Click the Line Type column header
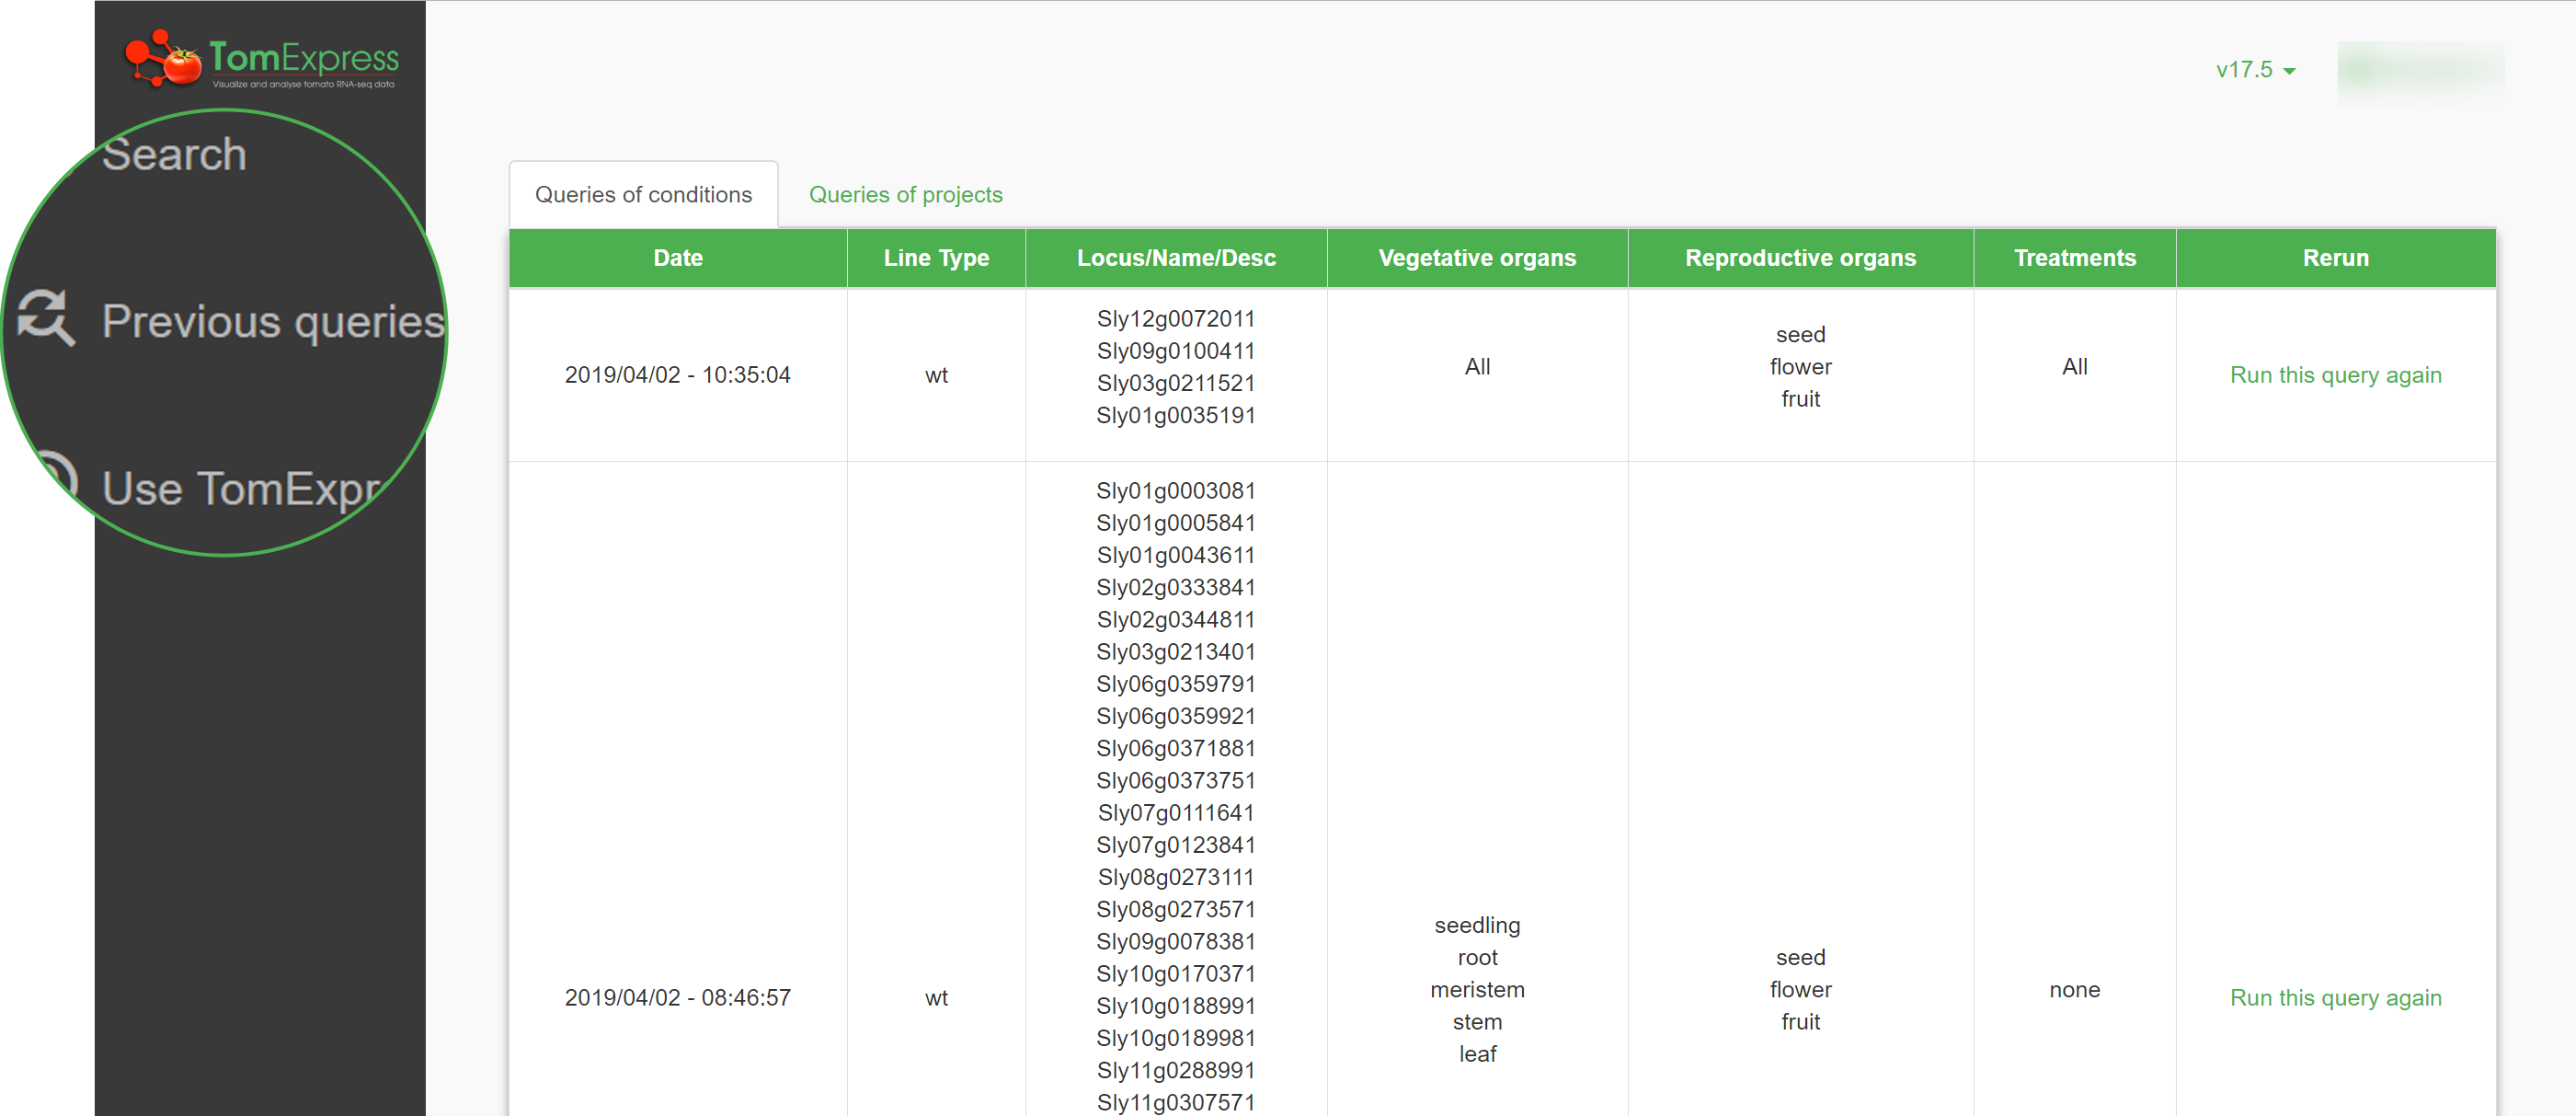Screen dimensions: 2576x1116 click(x=936, y=257)
